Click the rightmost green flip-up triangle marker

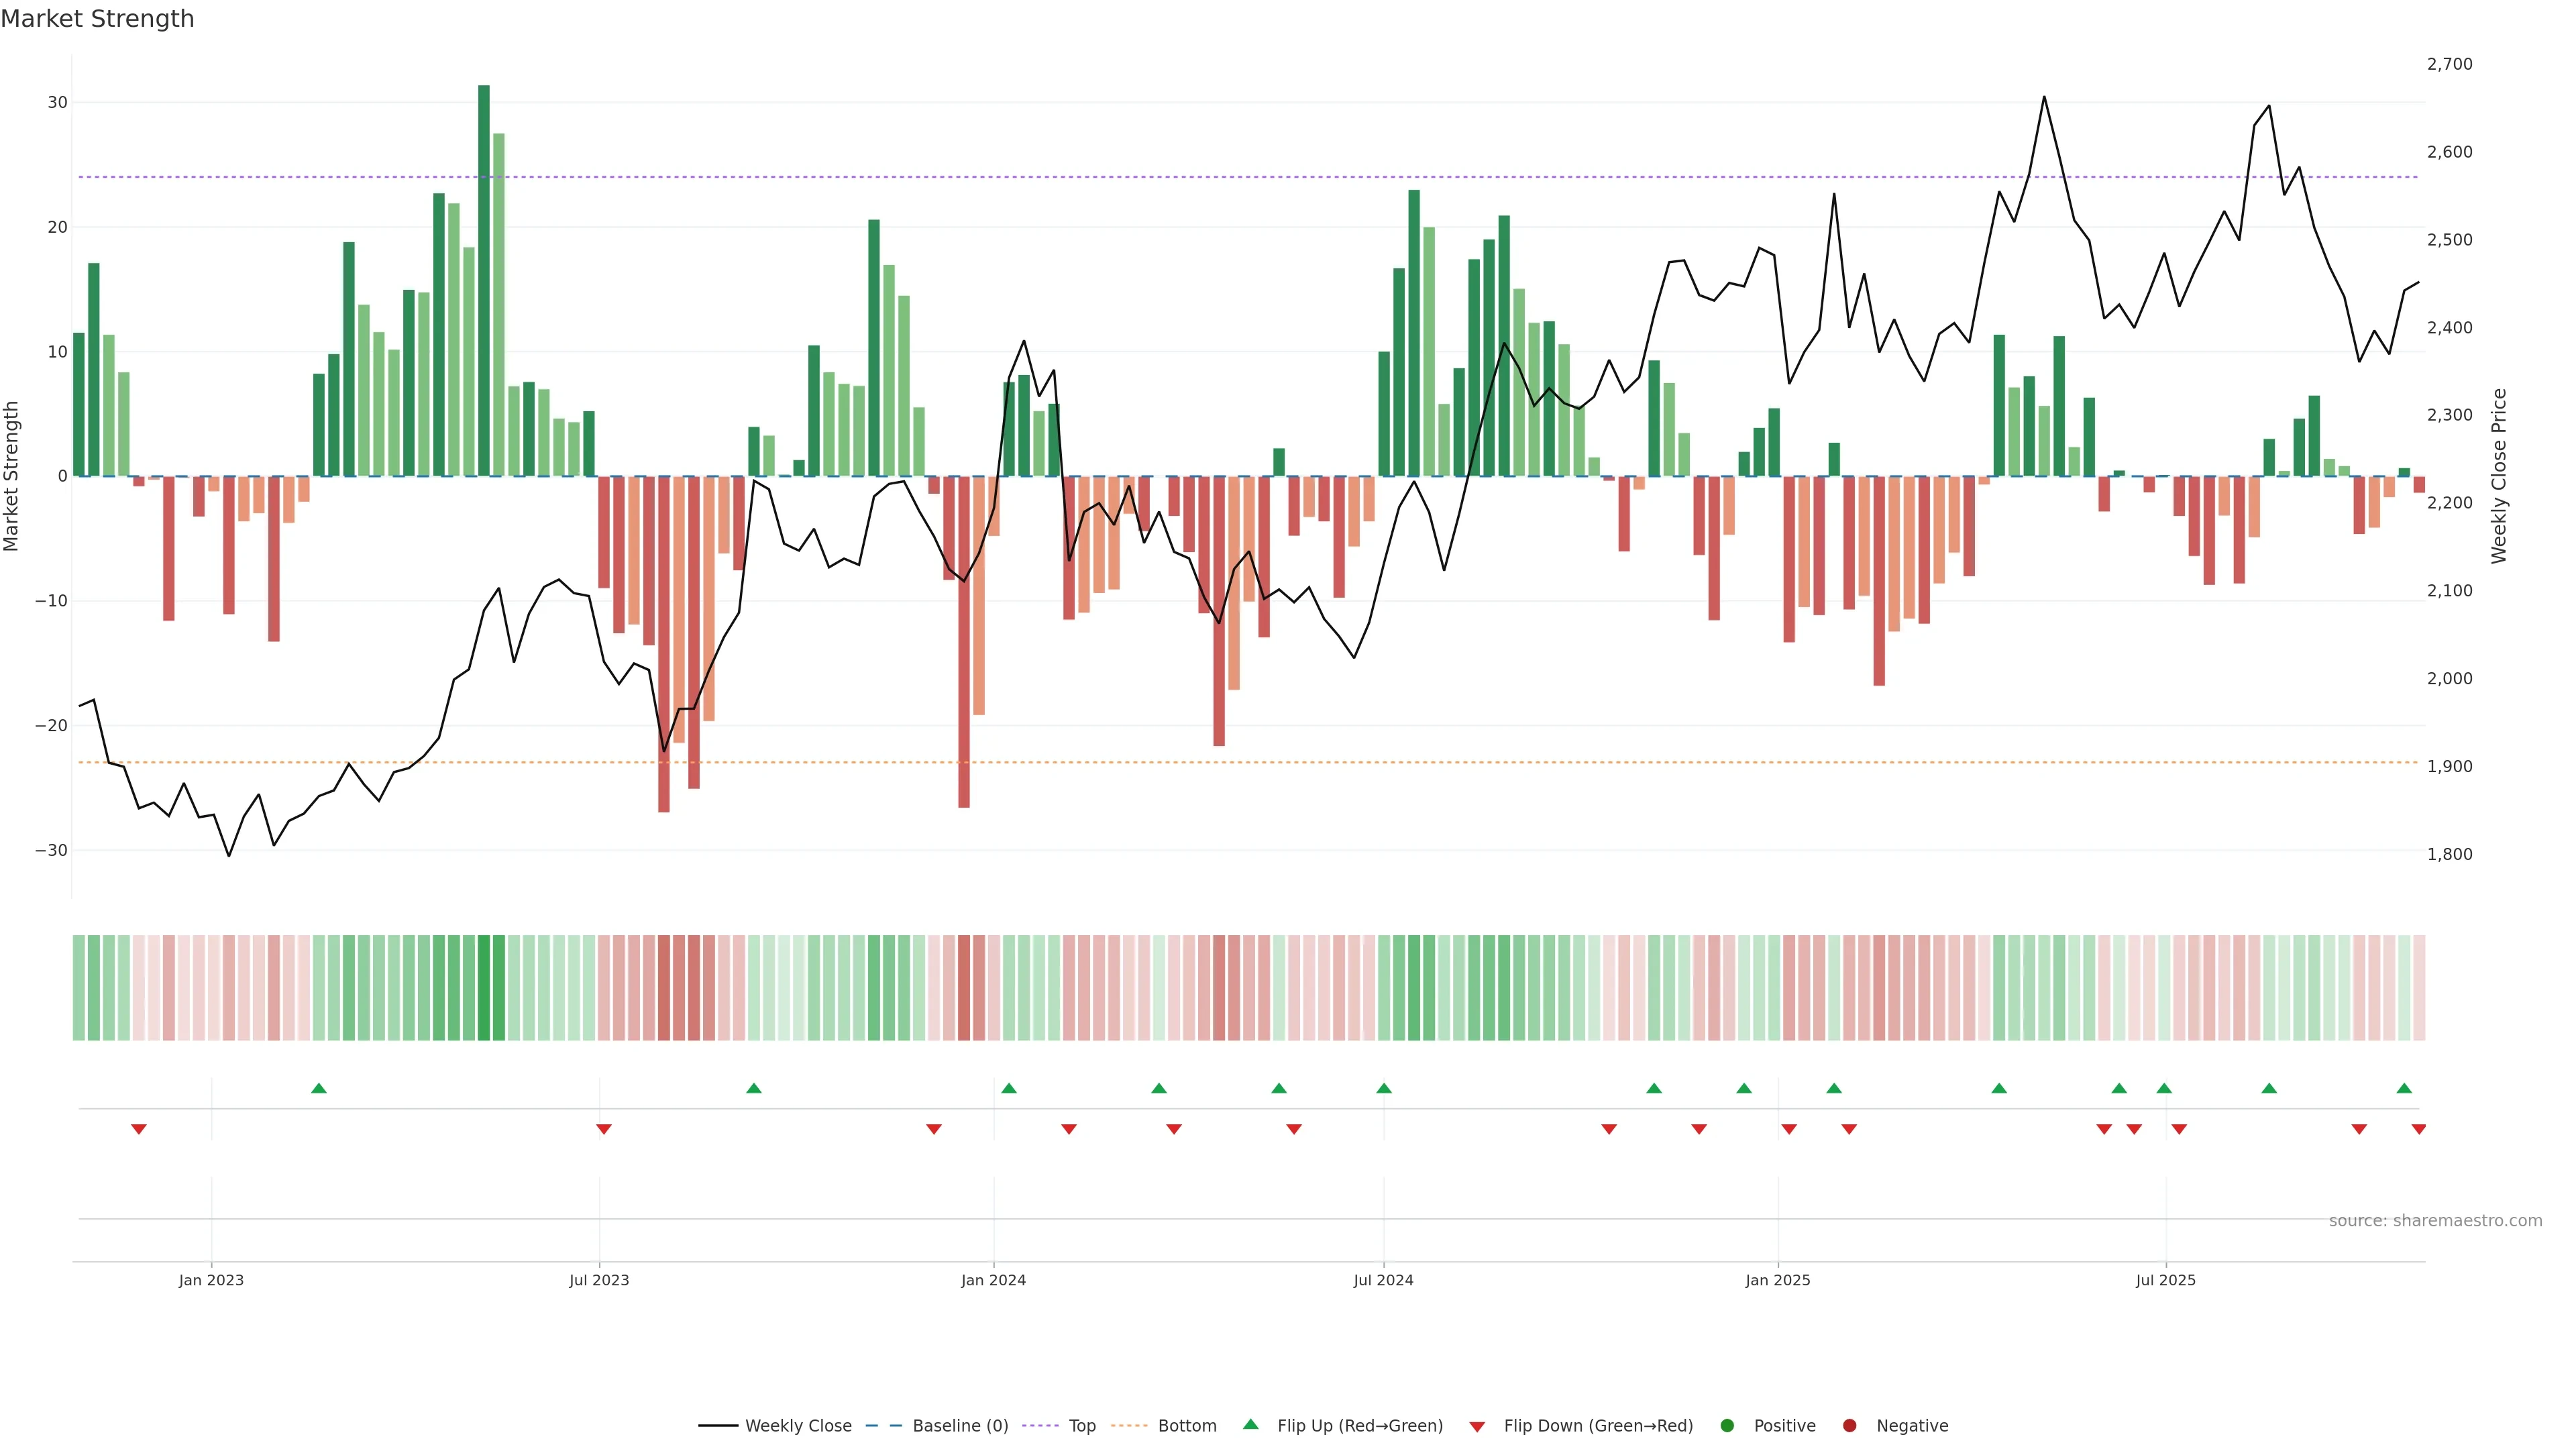click(x=2404, y=1088)
